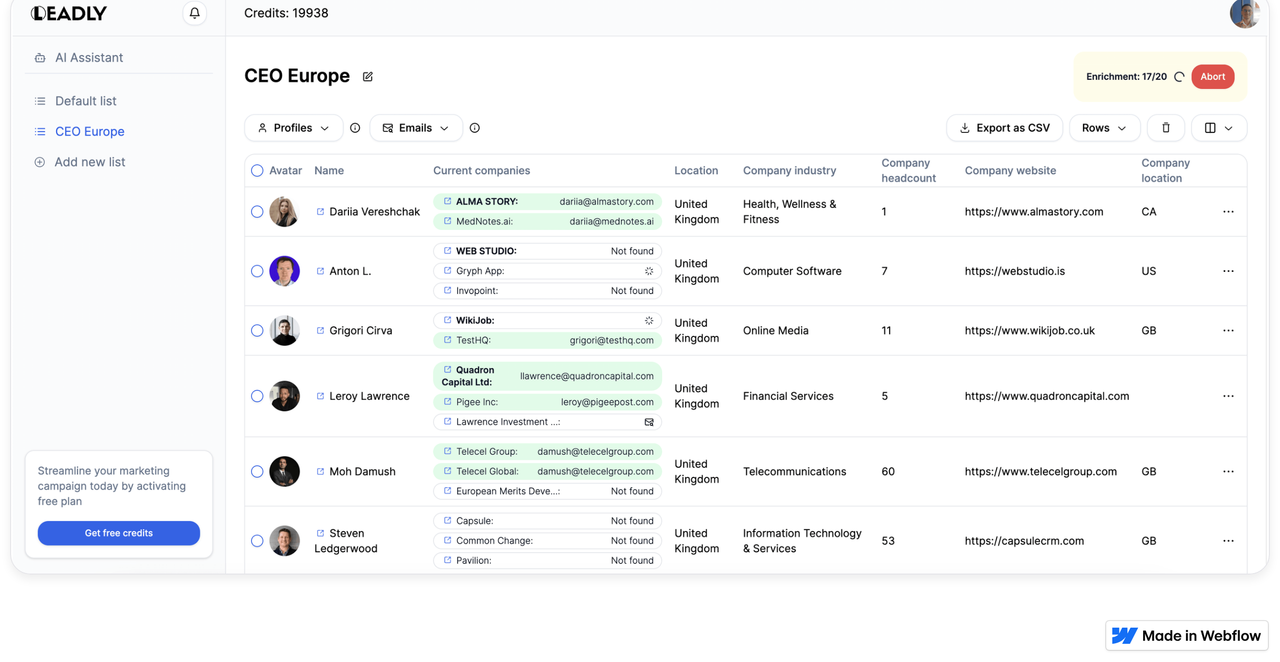
Task: Click the edit icon next to CEO Europe title
Action: click(368, 77)
